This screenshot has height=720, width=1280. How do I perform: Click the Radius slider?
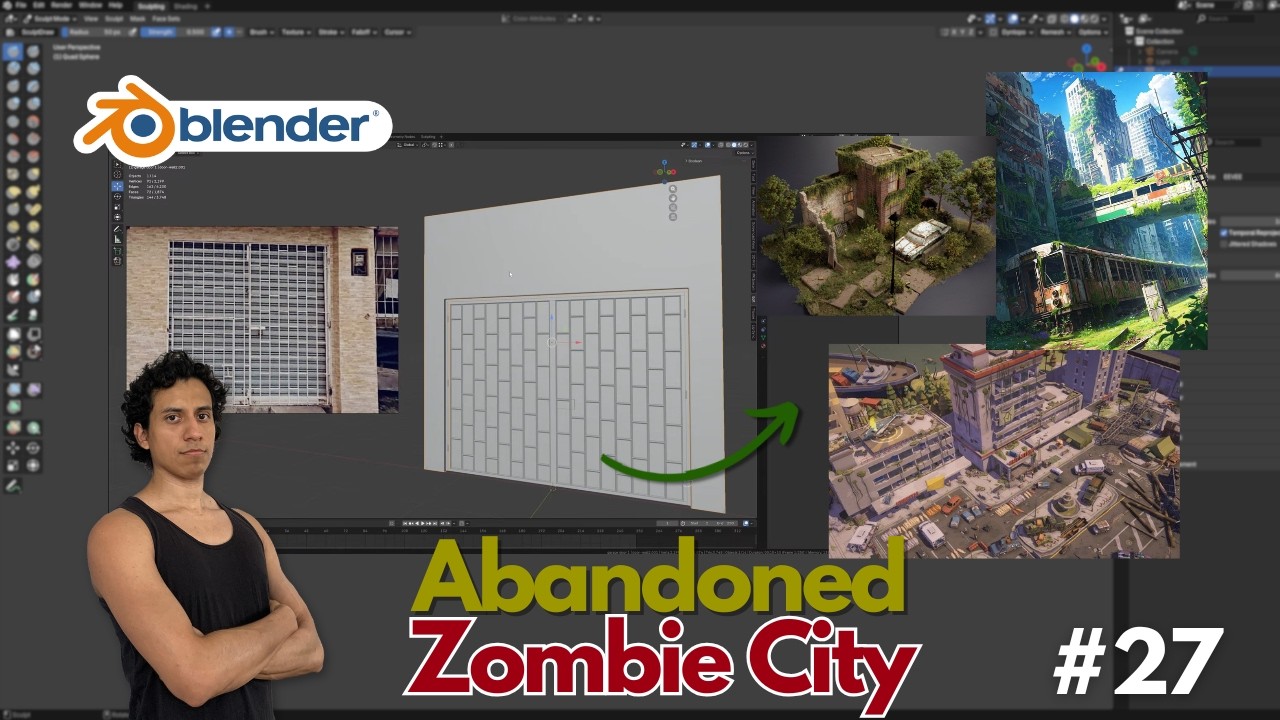pos(94,32)
